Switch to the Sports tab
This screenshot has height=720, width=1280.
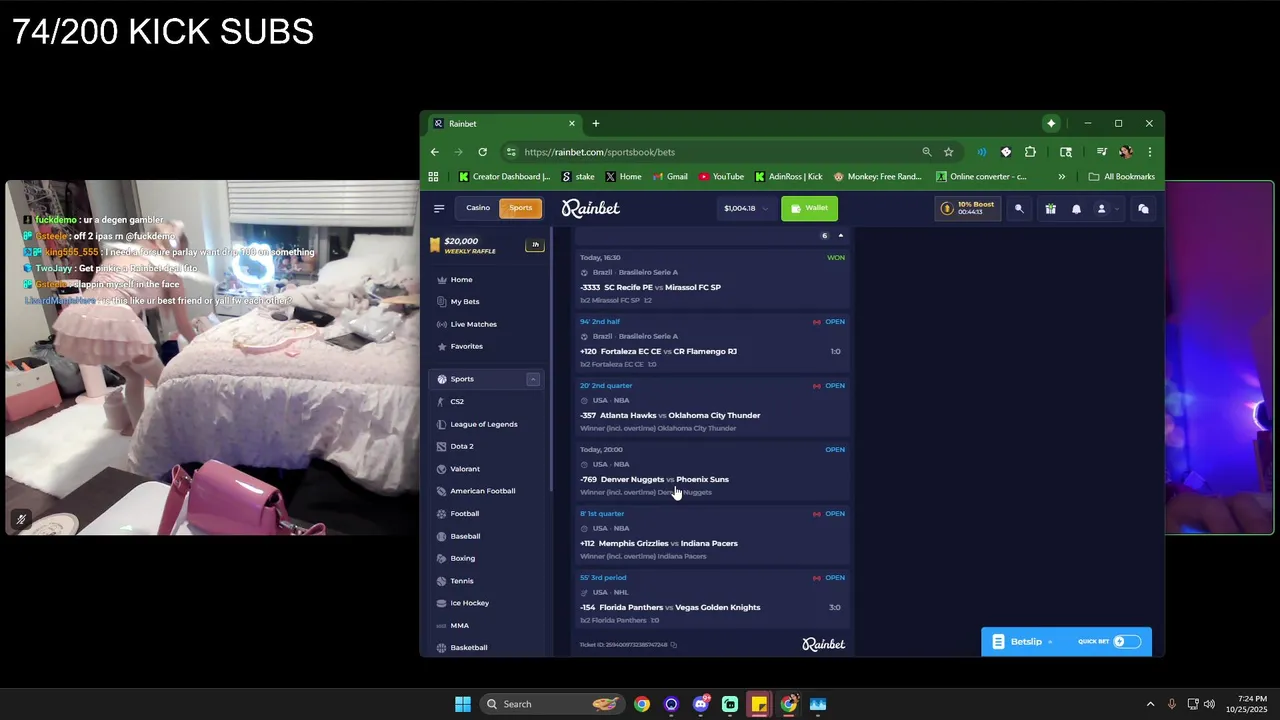tap(521, 208)
